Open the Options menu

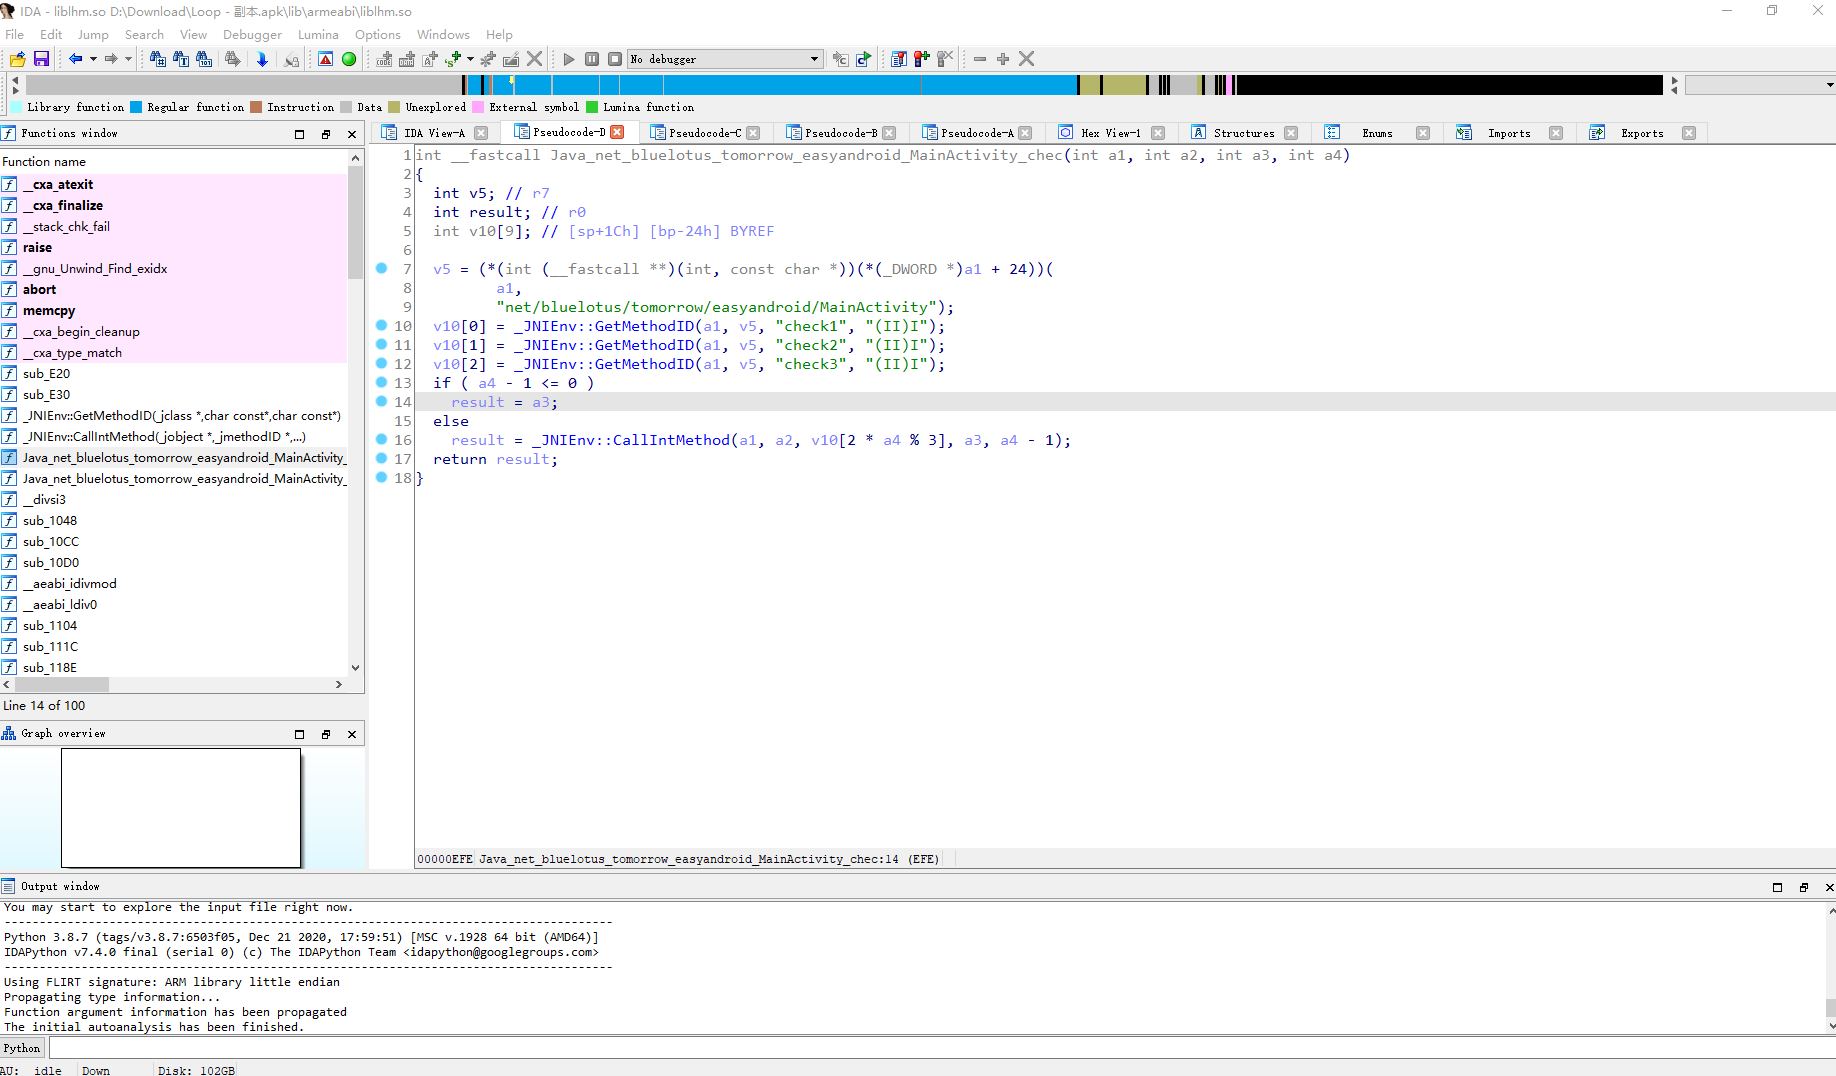tap(378, 34)
